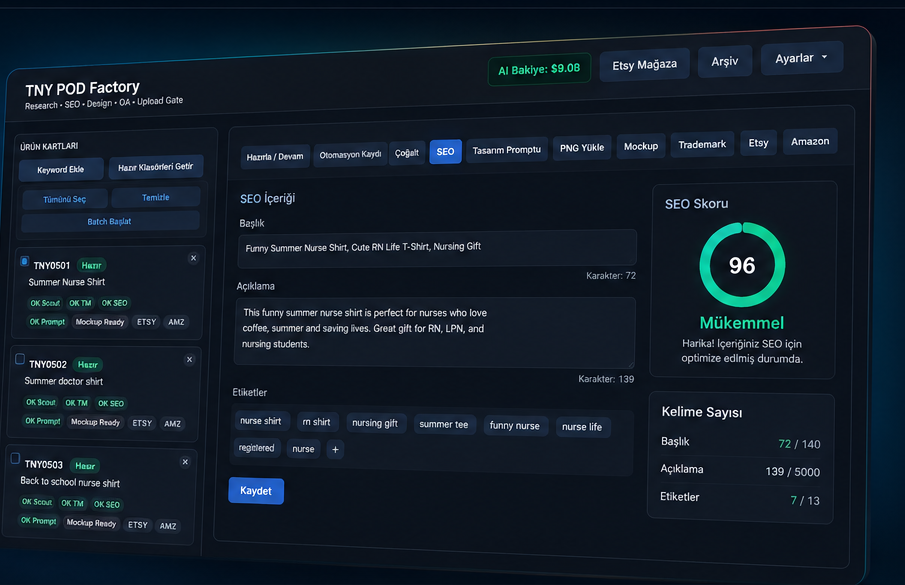905x585 pixels.
Task: Click the Başlık title input field
Action: point(437,249)
